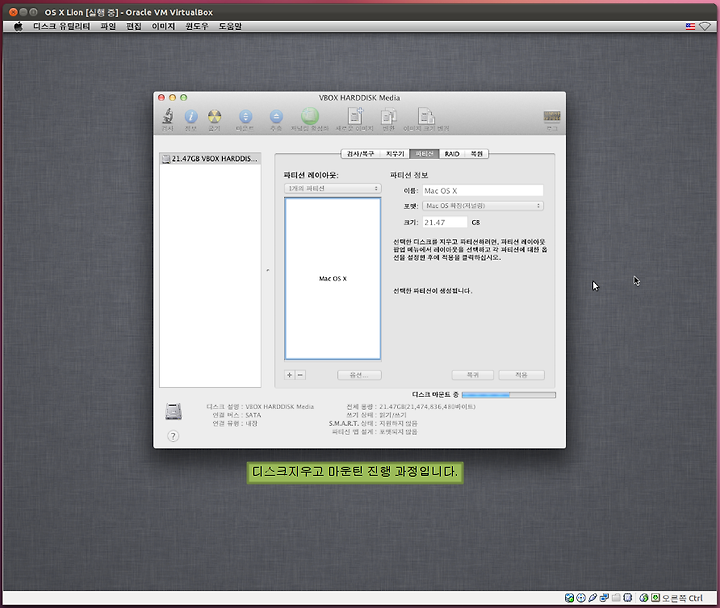Click the Verify (microscope) toolbar icon
The height and width of the screenshot is (608, 720).
pyautogui.click(x=168, y=116)
